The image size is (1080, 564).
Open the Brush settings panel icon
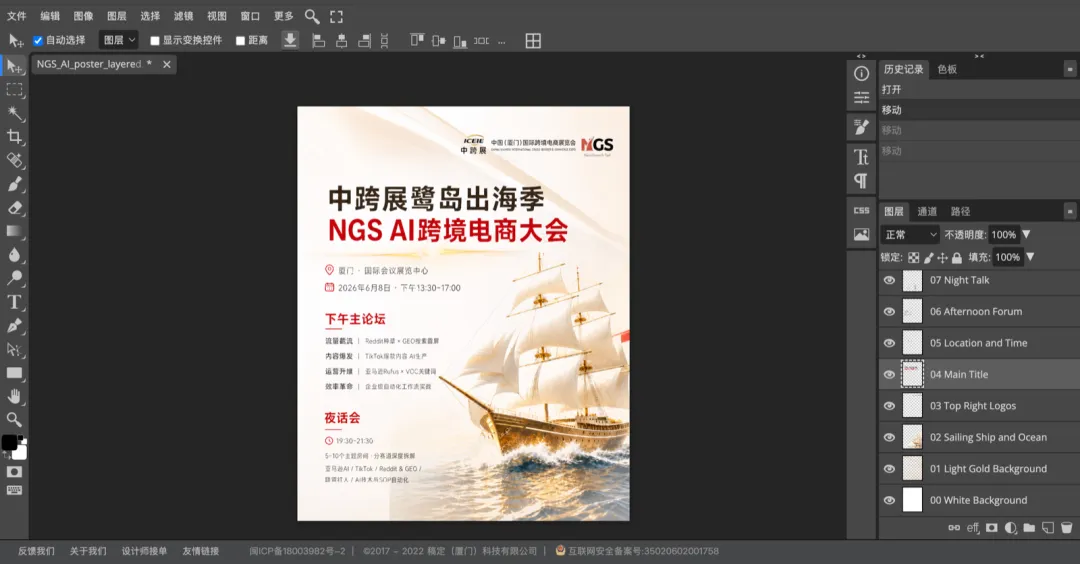coord(861,127)
